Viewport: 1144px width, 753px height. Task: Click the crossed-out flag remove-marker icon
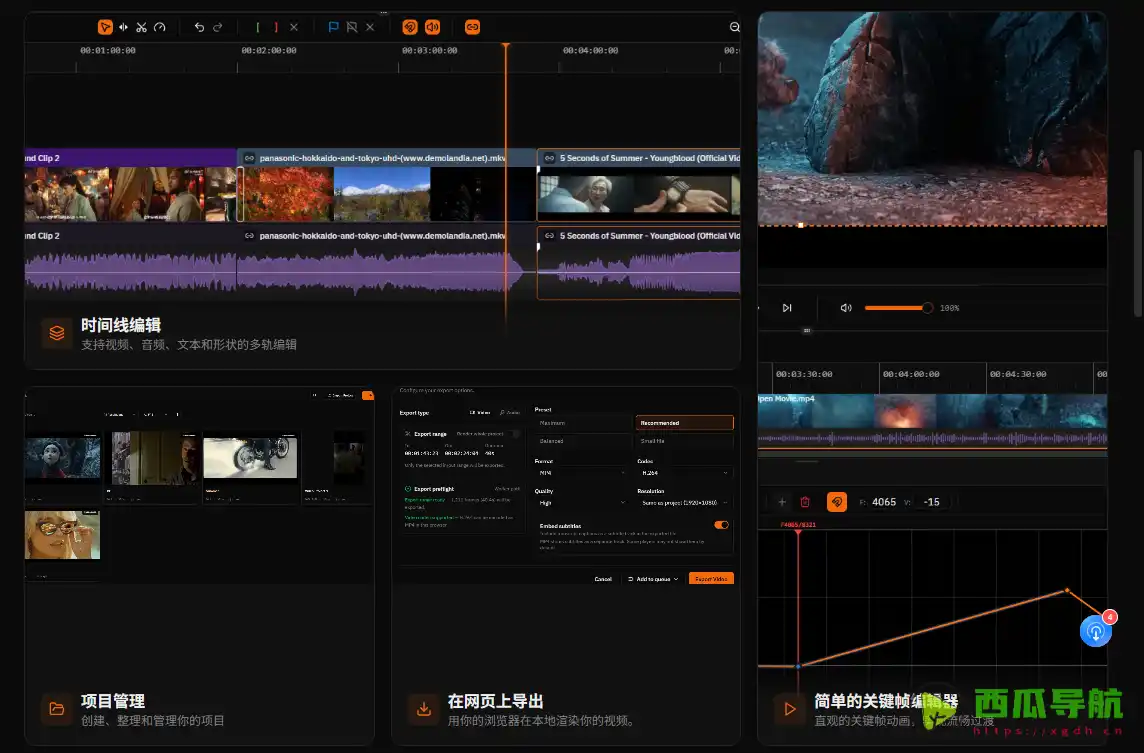352,27
